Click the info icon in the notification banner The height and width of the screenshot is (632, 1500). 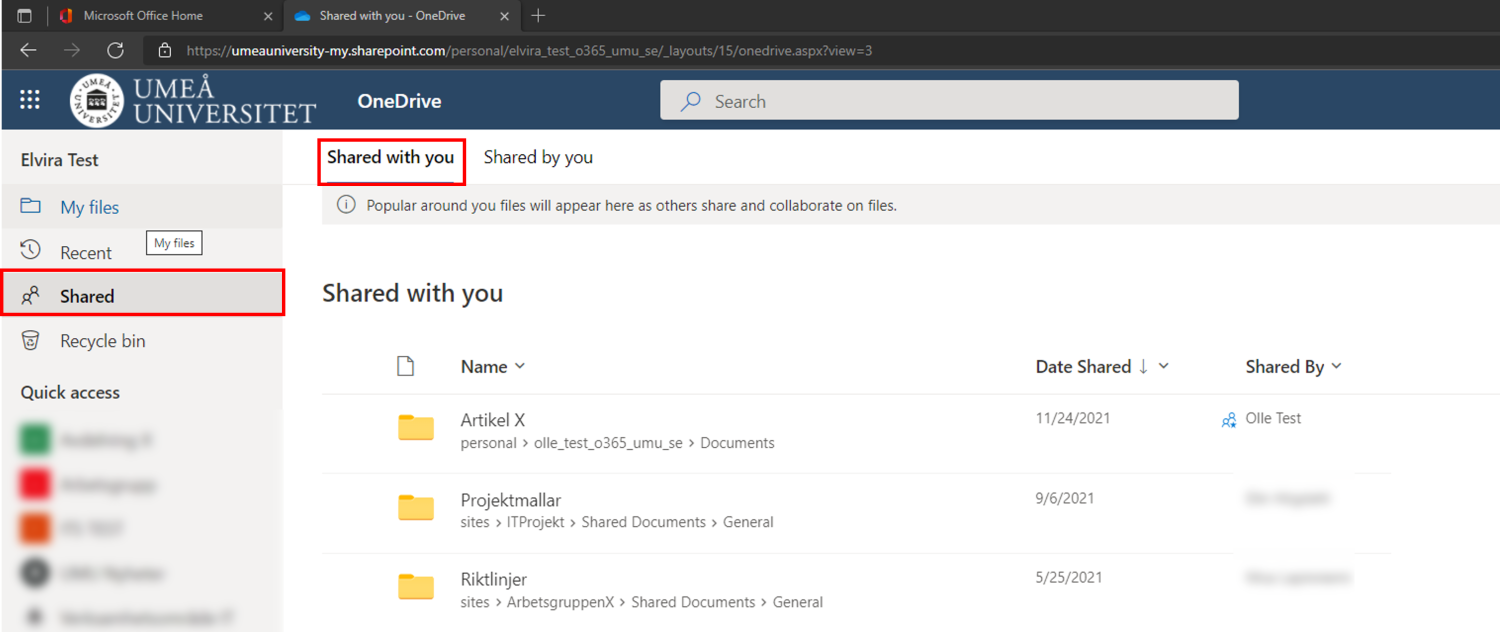click(345, 204)
